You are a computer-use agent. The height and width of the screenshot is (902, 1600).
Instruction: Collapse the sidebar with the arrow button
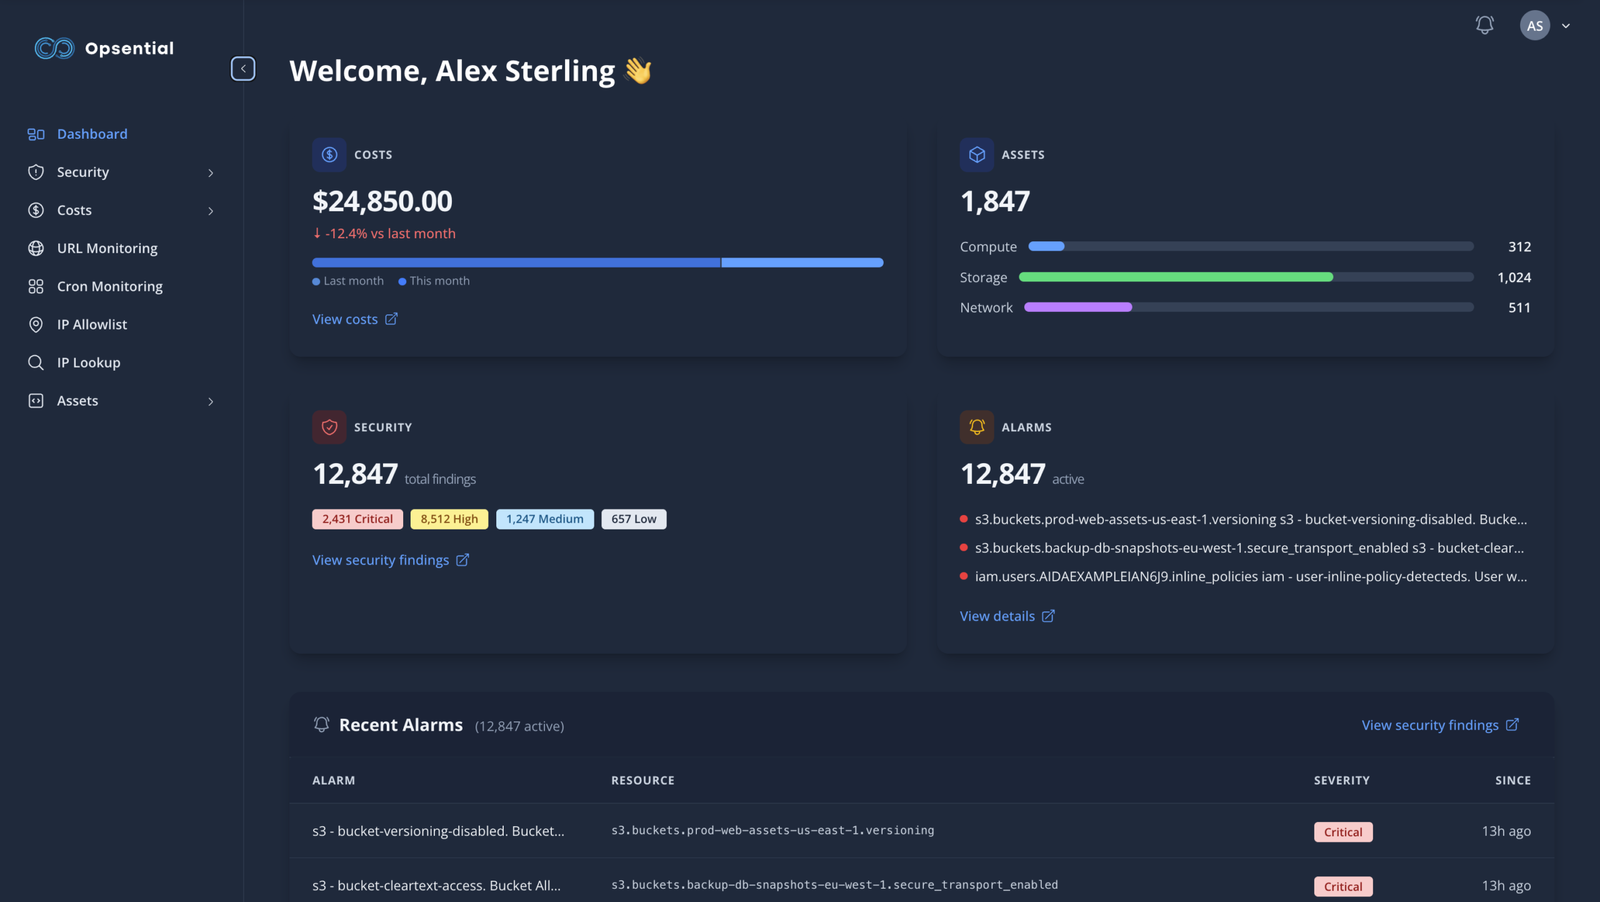(243, 68)
